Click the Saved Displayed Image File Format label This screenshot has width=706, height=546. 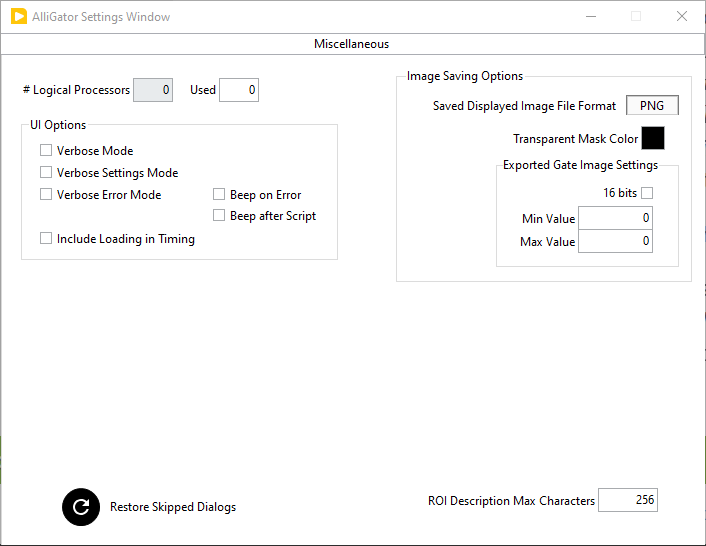point(524,106)
